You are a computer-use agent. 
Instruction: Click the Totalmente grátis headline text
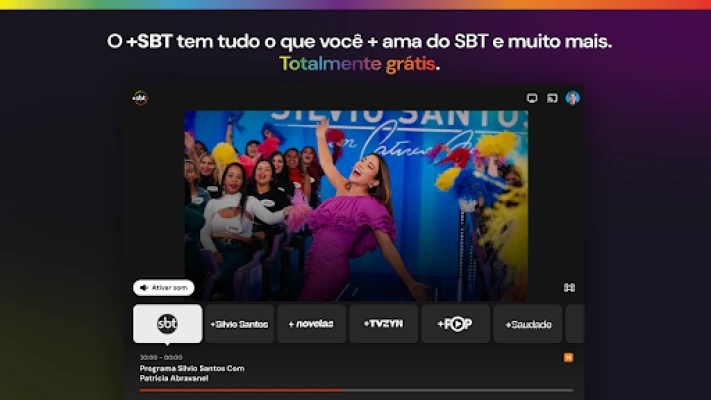360,64
